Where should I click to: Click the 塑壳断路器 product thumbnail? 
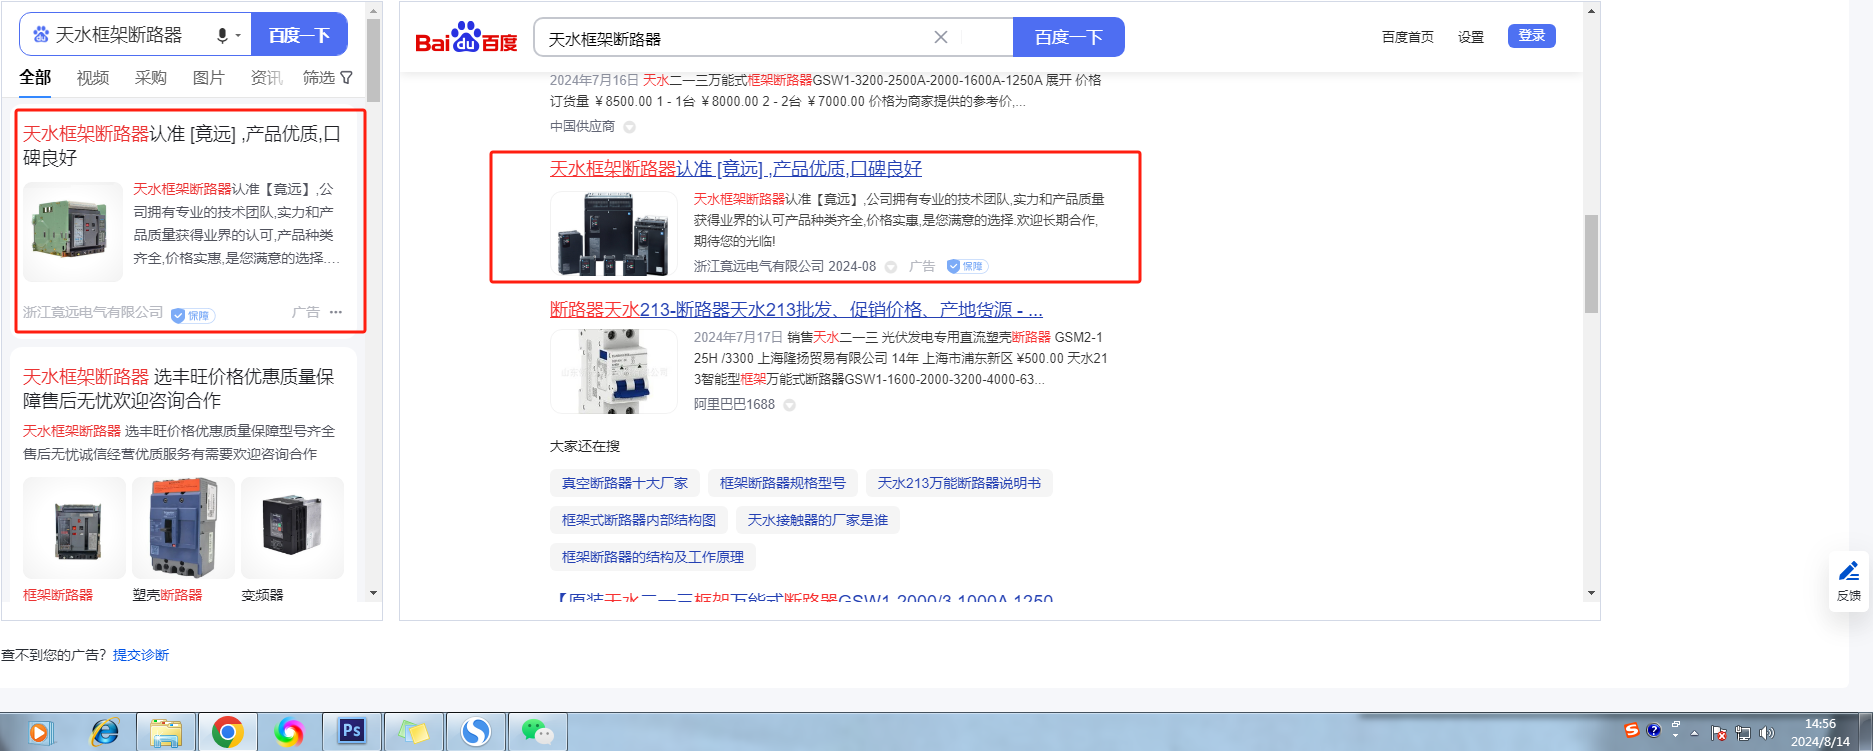point(183,528)
